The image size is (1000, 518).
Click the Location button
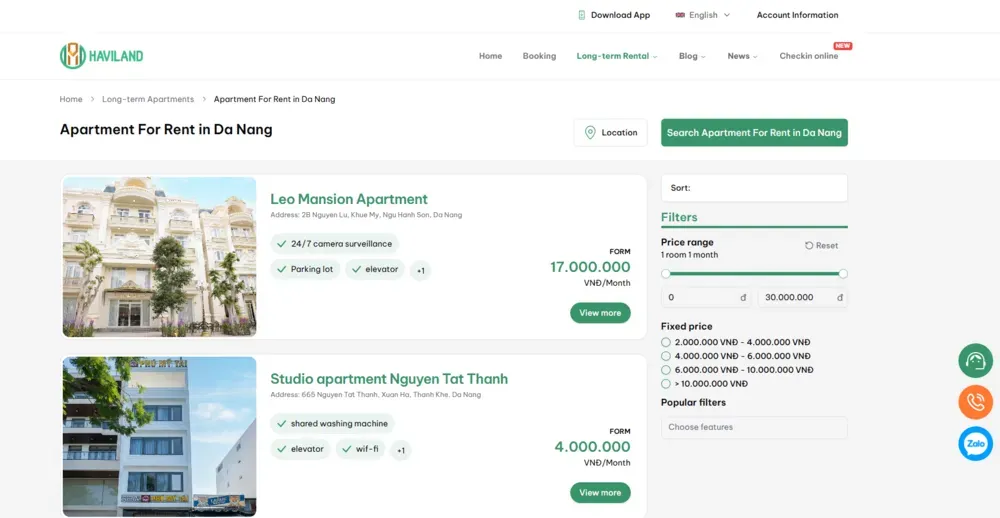610,133
